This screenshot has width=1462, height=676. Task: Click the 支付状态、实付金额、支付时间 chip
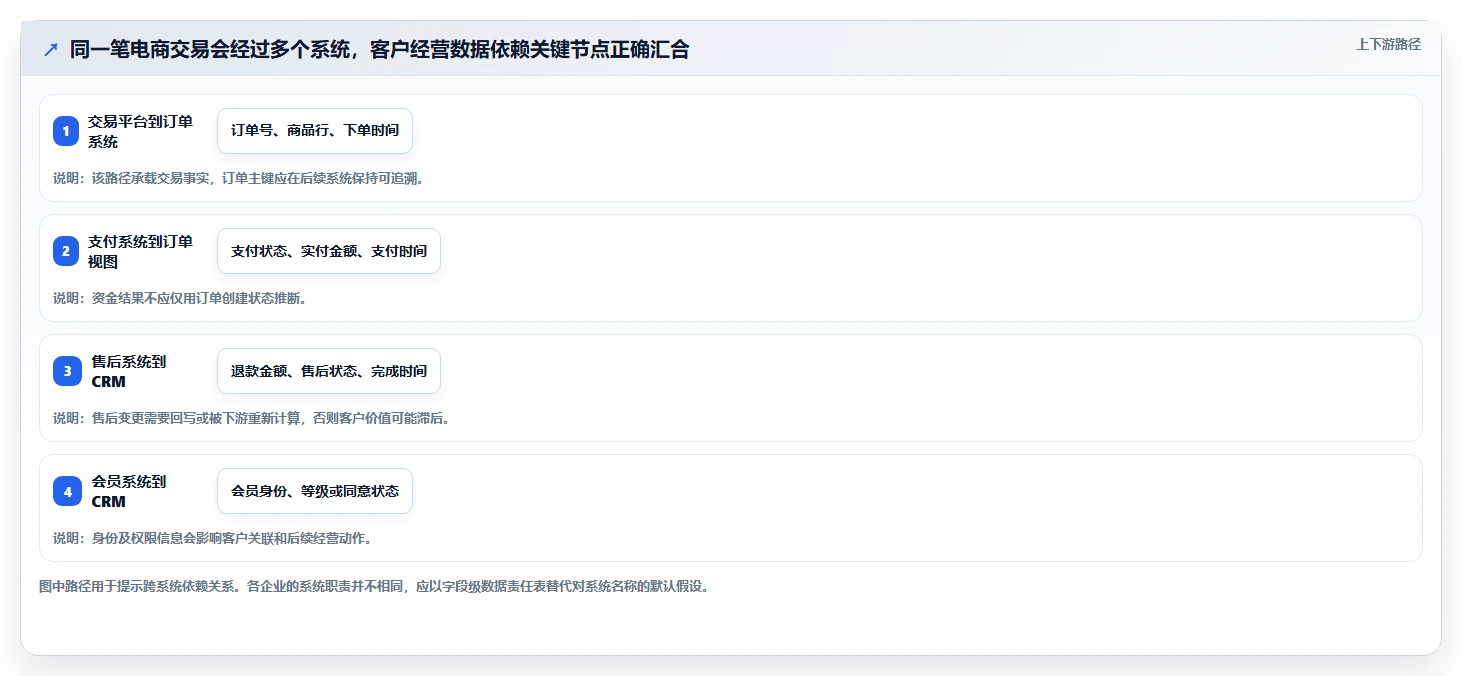[x=329, y=251]
